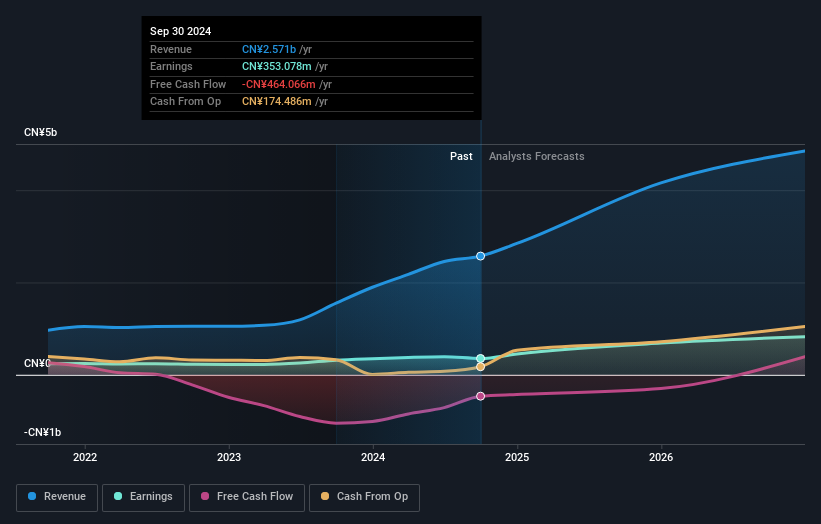Click the CN¥5b y-axis label

click(x=40, y=132)
